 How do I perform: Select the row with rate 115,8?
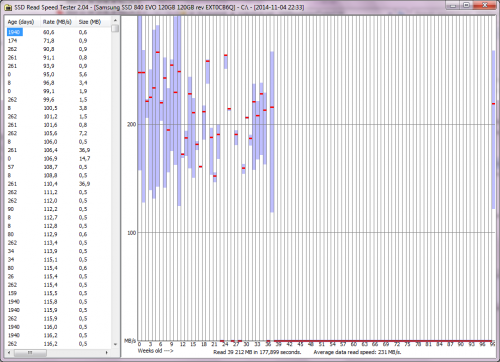pos(58,302)
